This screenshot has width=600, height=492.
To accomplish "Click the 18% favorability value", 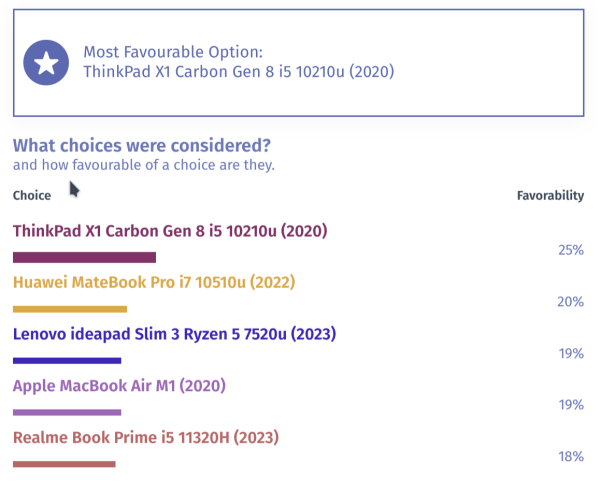I will (571, 456).
